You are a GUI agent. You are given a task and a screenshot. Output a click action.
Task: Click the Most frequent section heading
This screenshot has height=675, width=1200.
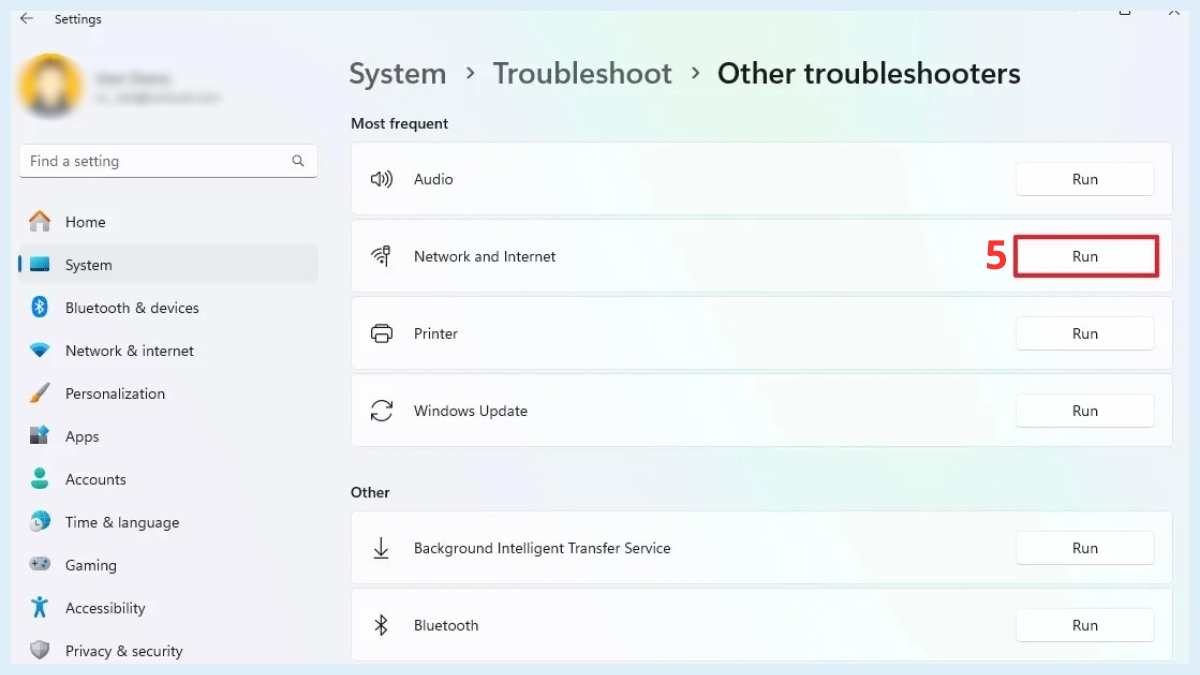(399, 124)
